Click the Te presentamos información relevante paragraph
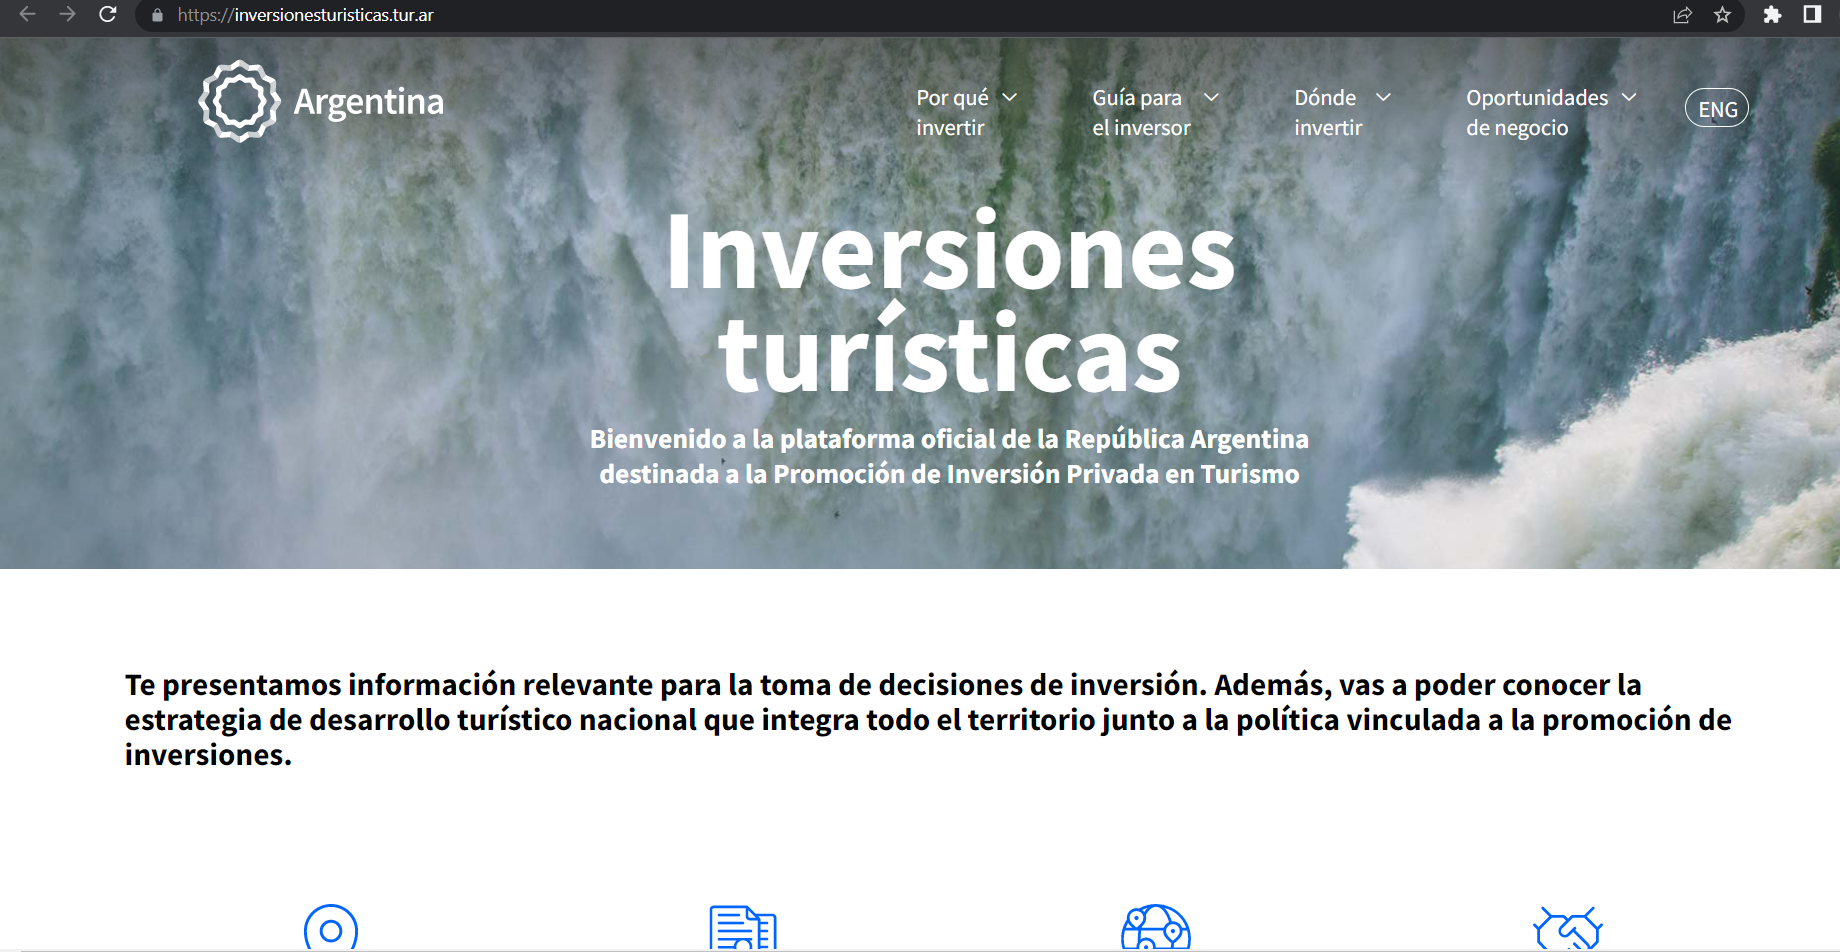1840x952 pixels. (928, 720)
